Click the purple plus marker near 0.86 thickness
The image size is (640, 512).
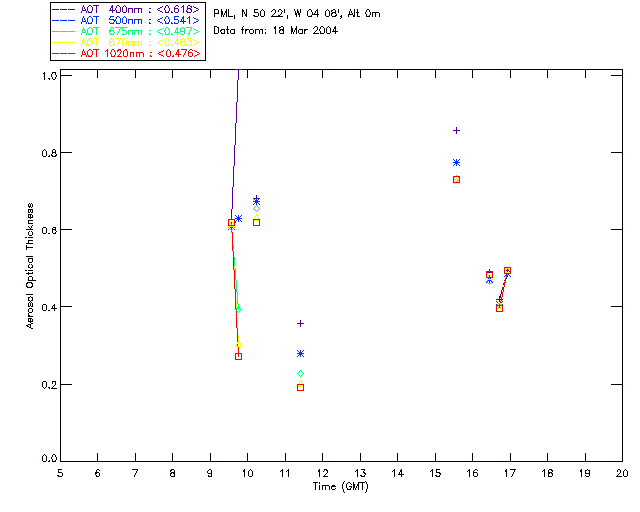click(x=457, y=131)
